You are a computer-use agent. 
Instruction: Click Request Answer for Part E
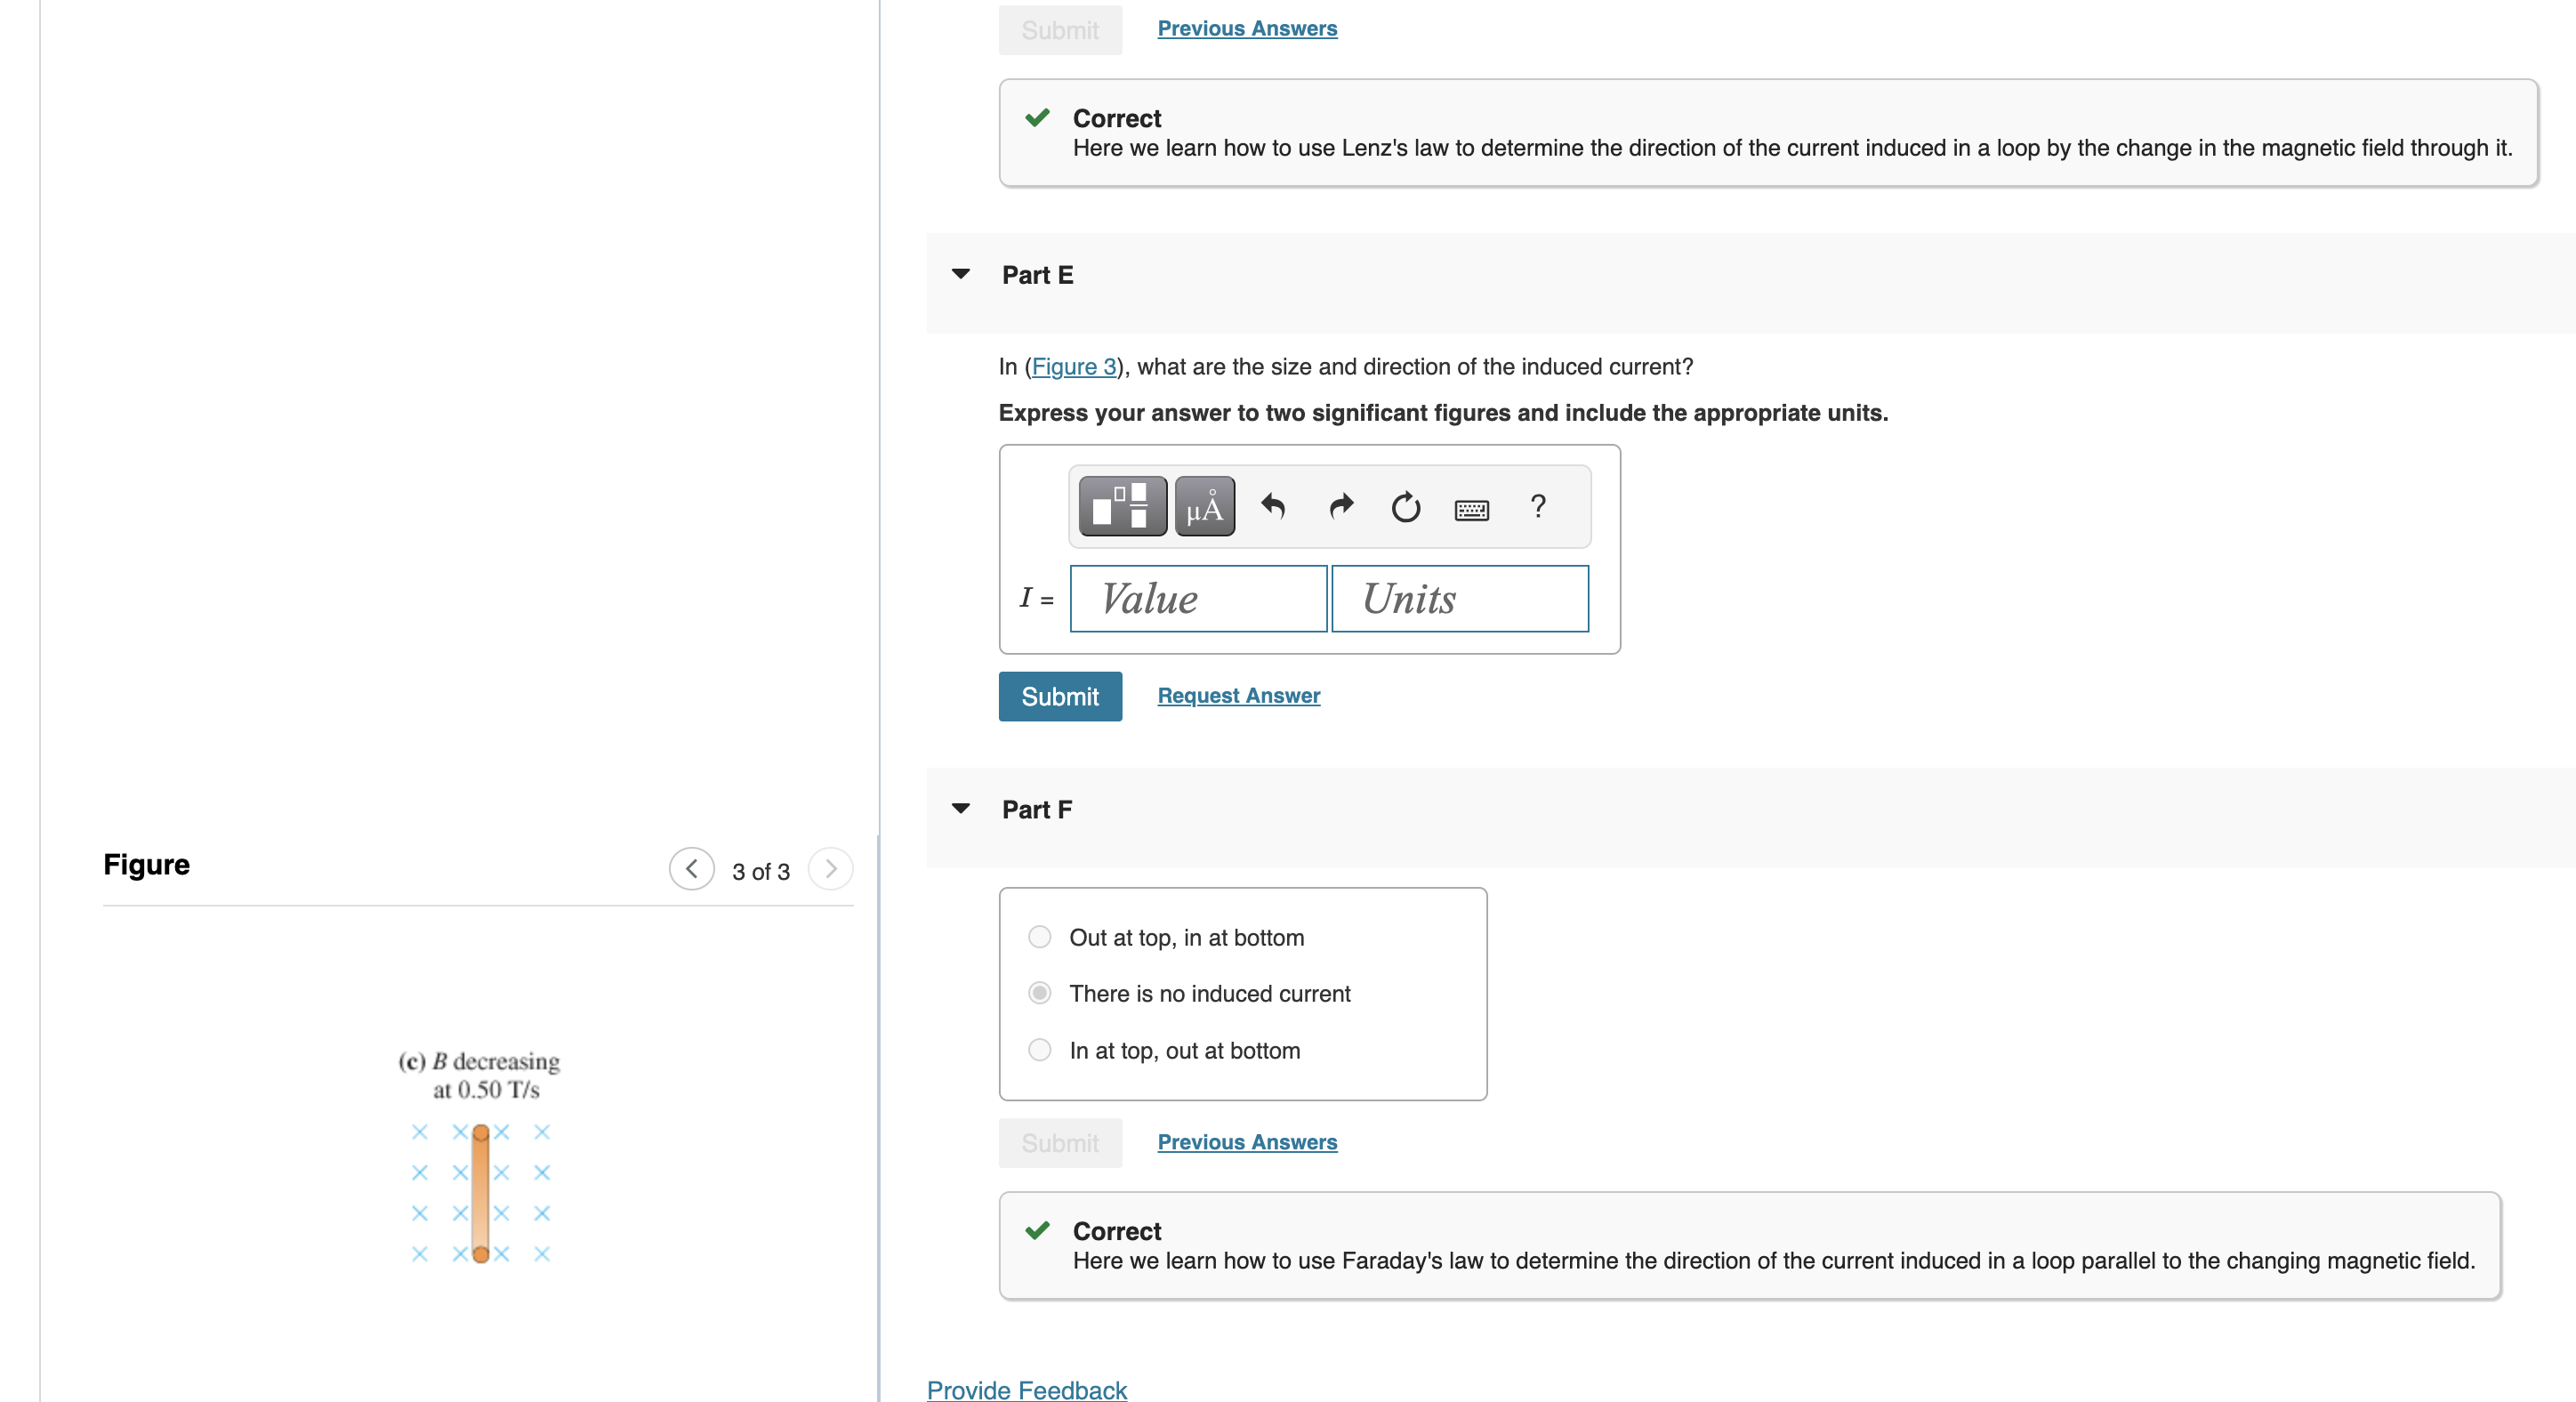pyautogui.click(x=1238, y=695)
